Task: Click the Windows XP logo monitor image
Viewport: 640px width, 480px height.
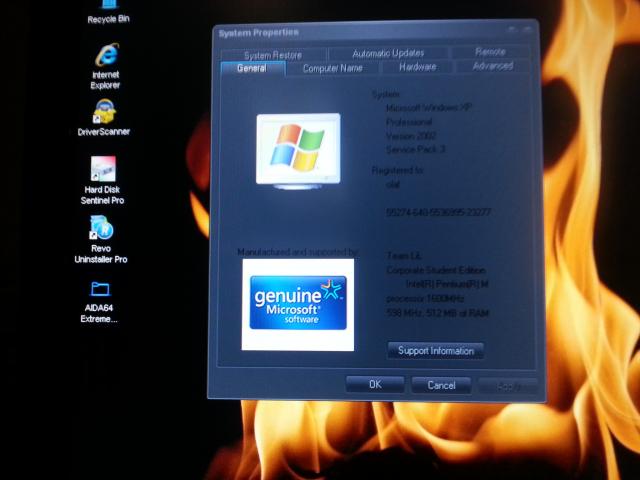Action: (297, 150)
